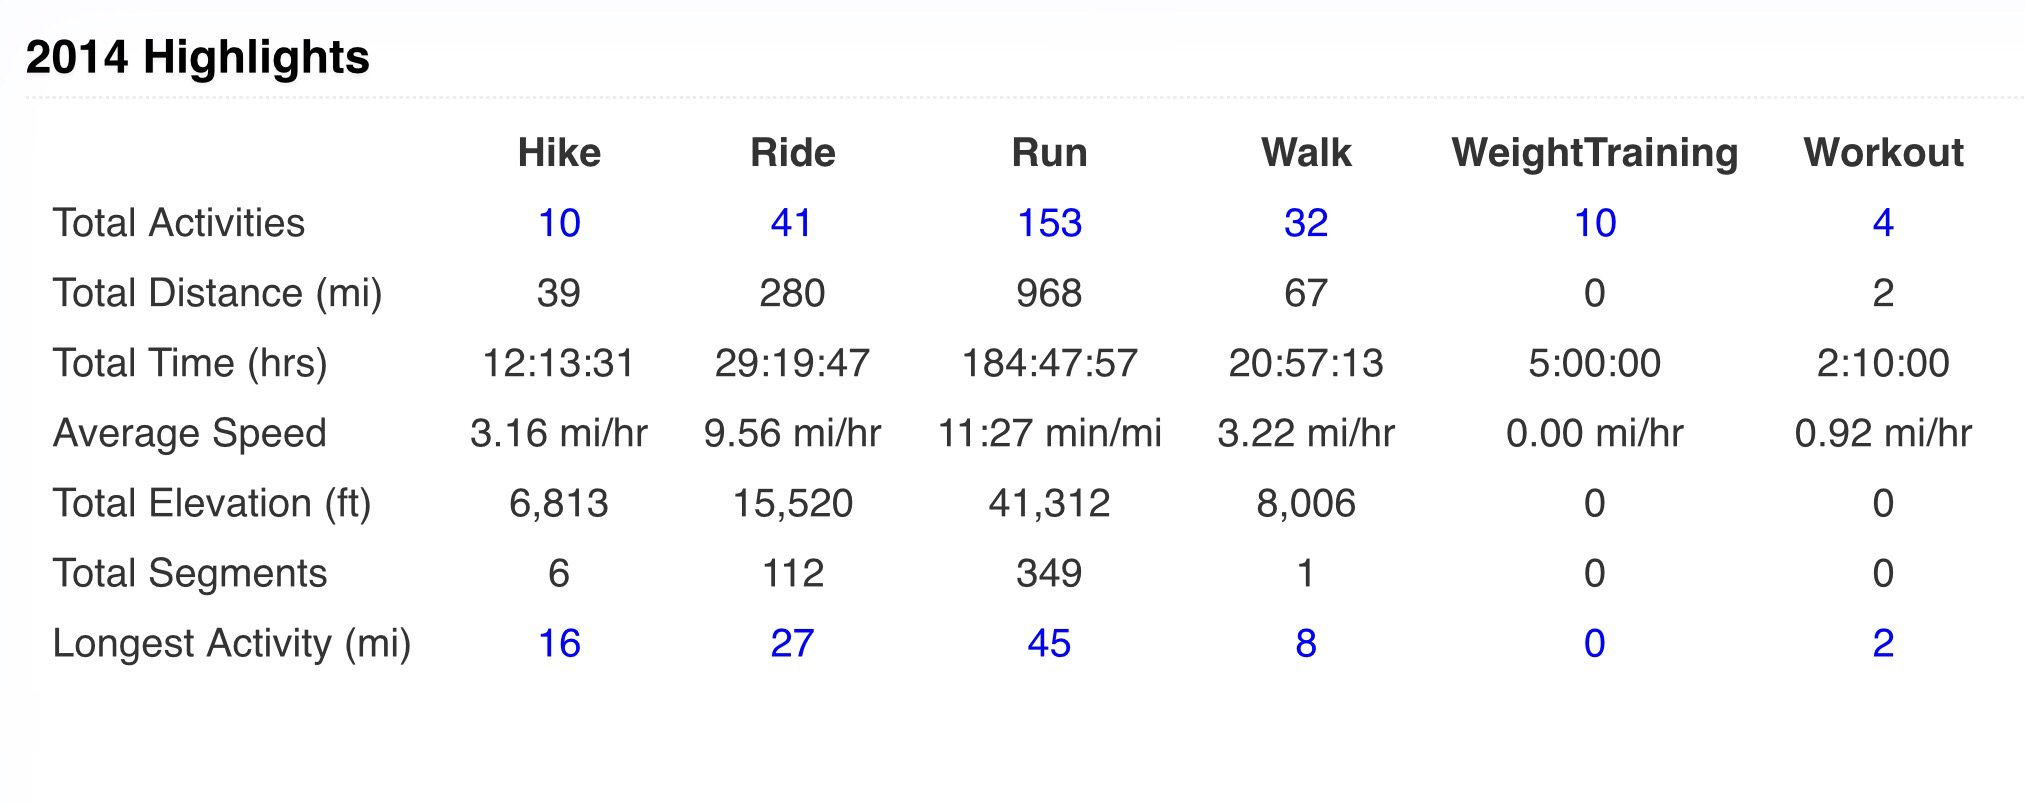Click Workout total activities count 4
Viewport: 2025px width, 804px height.
tap(1883, 223)
